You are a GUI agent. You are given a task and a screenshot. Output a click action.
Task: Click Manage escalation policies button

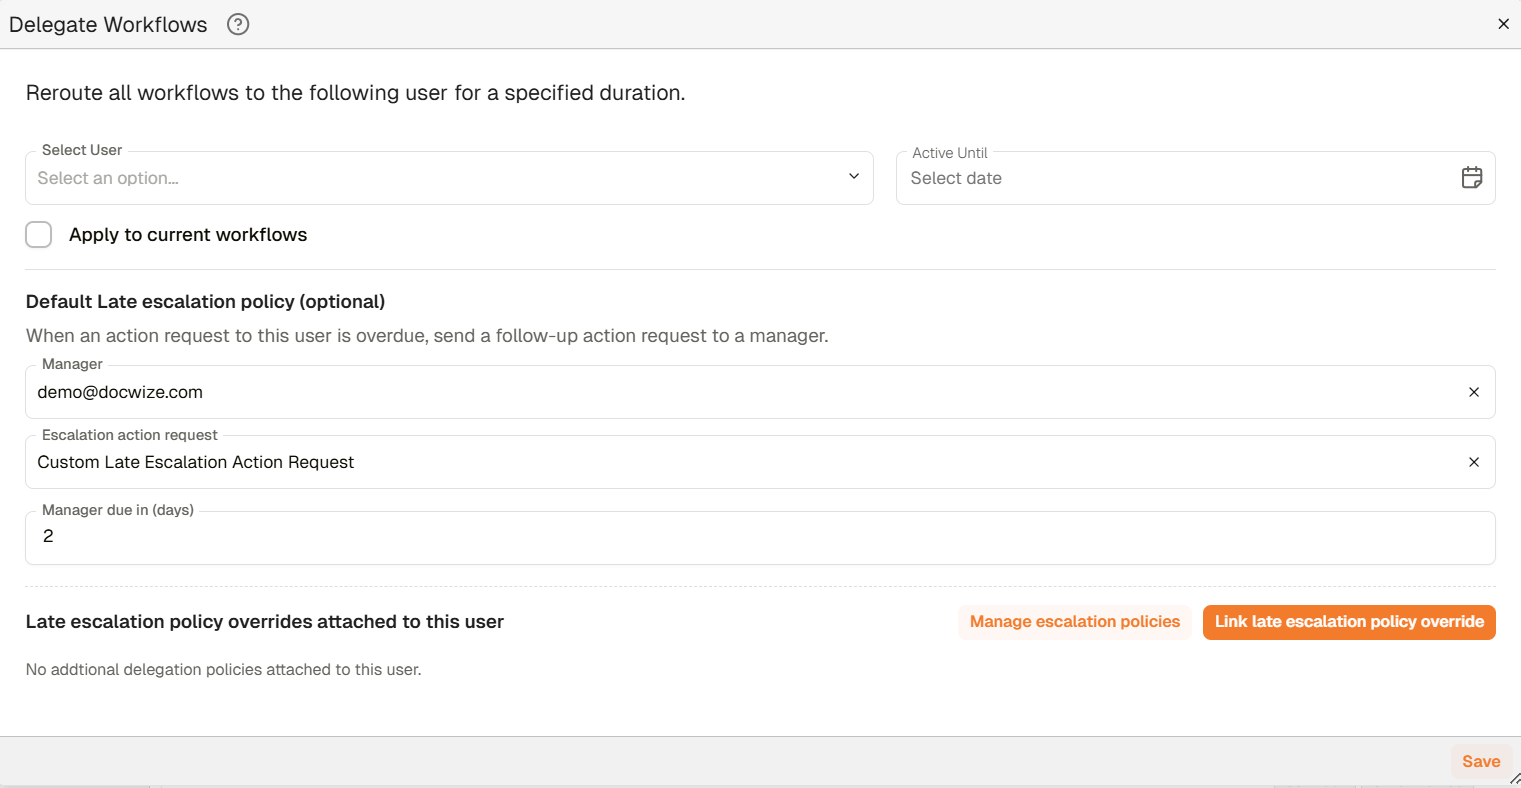click(x=1074, y=622)
